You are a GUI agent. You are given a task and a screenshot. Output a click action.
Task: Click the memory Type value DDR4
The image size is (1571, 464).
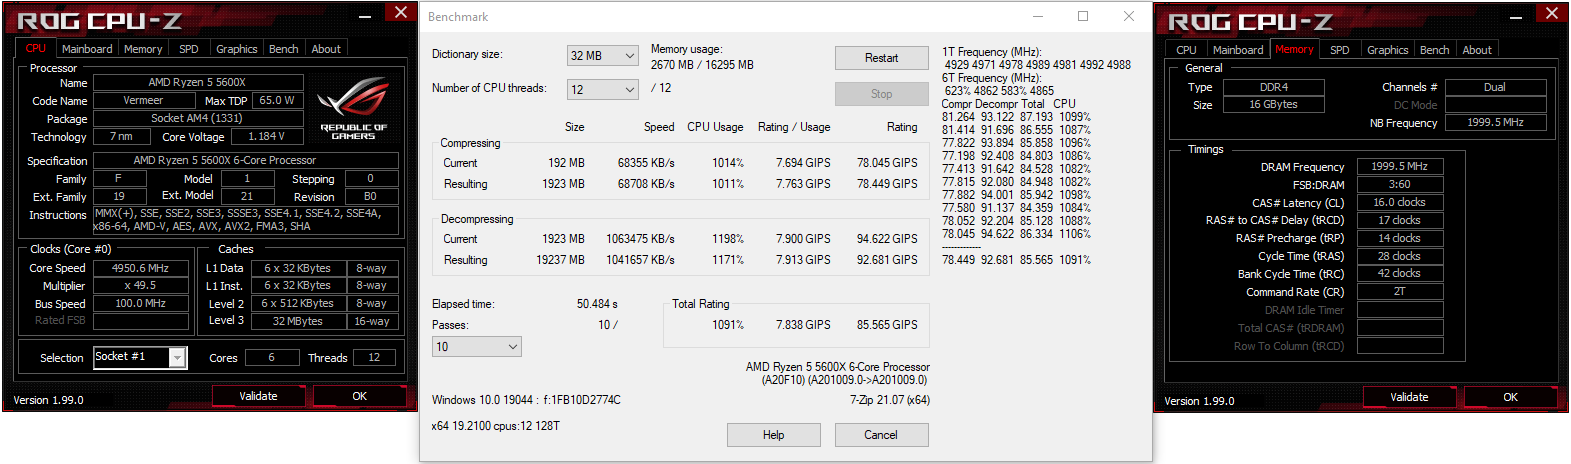tap(1274, 87)
